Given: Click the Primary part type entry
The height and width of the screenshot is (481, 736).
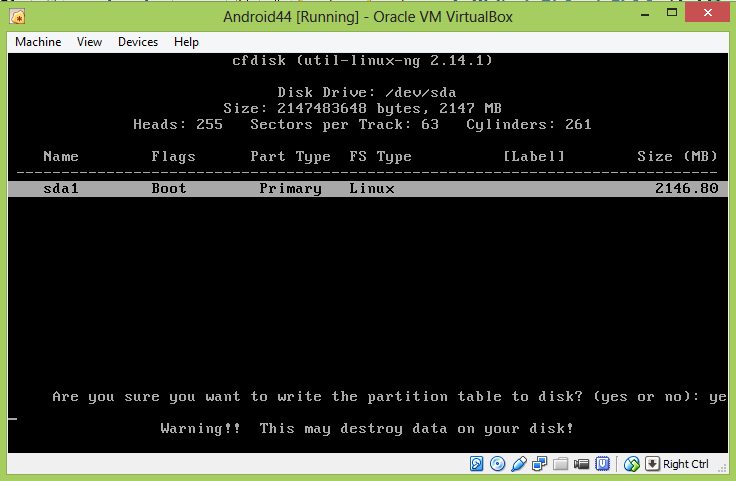Looking at the screenshot, I should click(x=291, y=189).
